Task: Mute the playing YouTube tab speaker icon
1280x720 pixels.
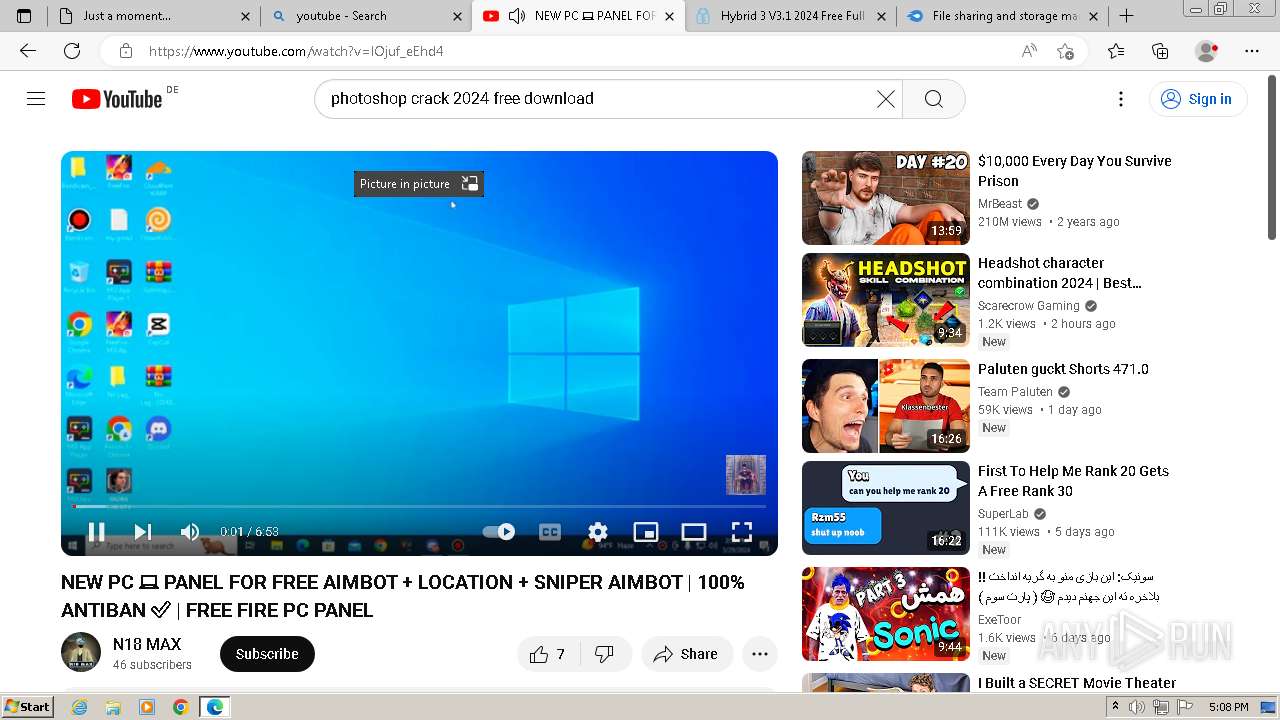Action: click(x=516, y=16)
